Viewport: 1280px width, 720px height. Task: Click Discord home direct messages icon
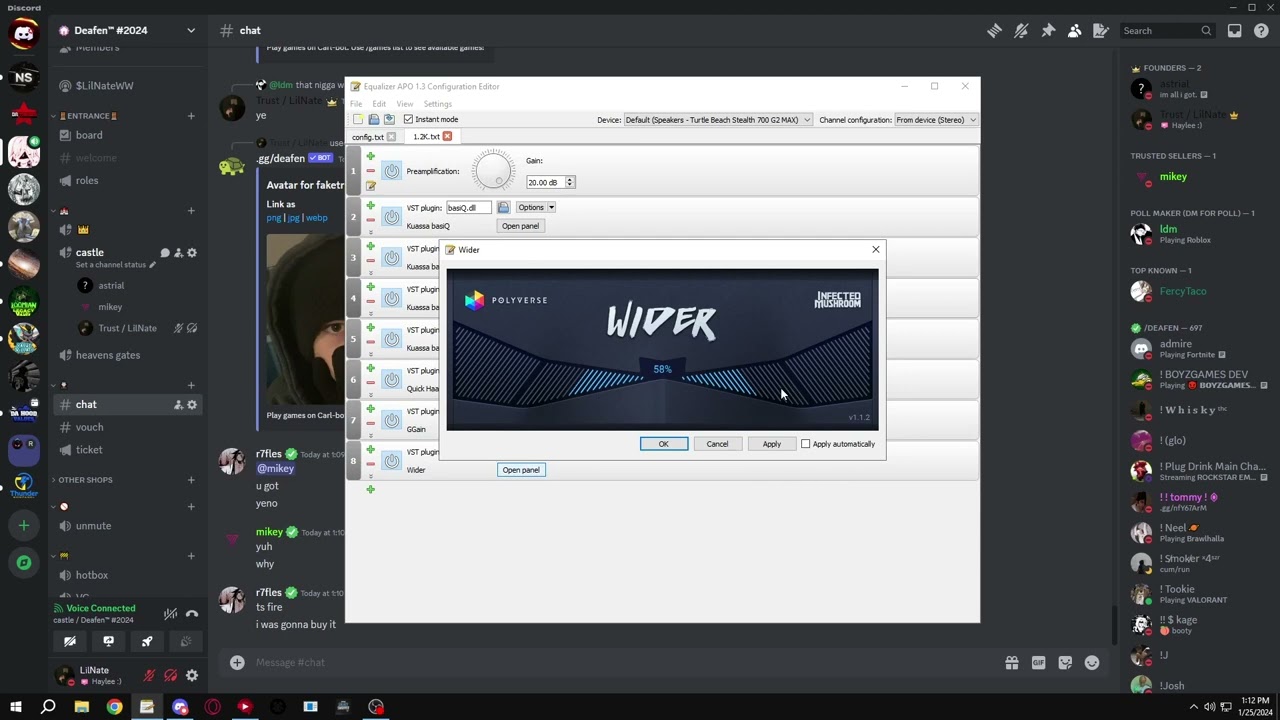click(24, 33)
